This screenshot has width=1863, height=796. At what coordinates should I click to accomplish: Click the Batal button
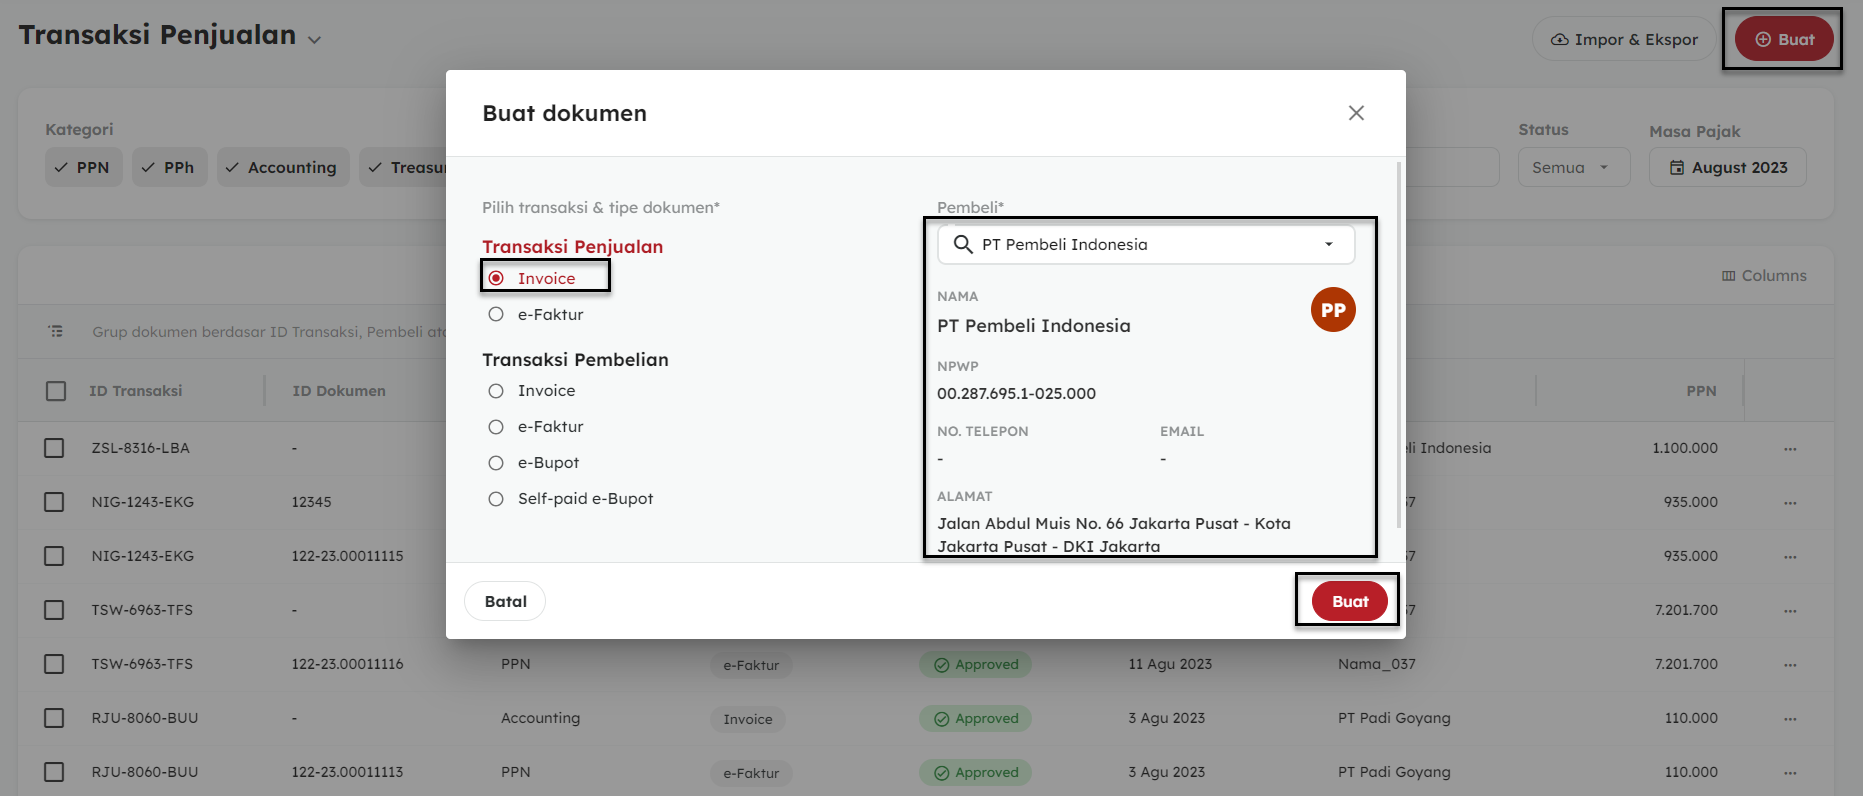505,601
